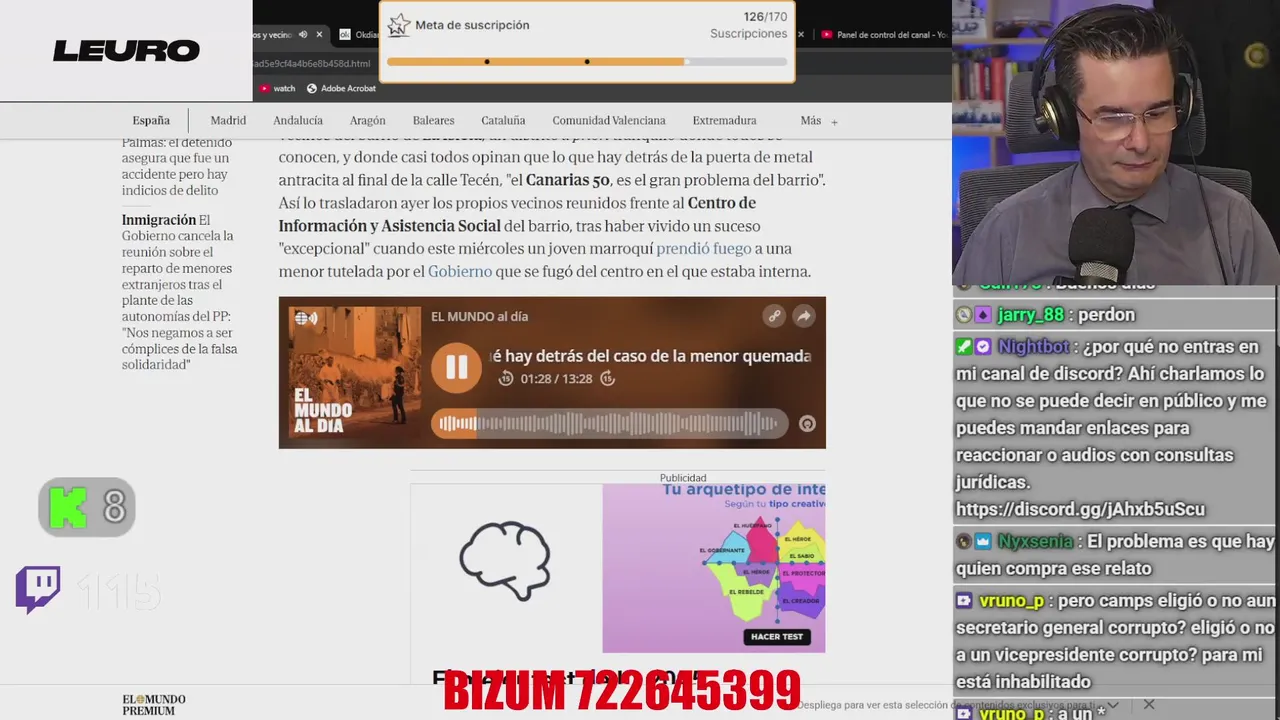
Task: Click the Twitch logo overlay
Action: pos(38,590)
